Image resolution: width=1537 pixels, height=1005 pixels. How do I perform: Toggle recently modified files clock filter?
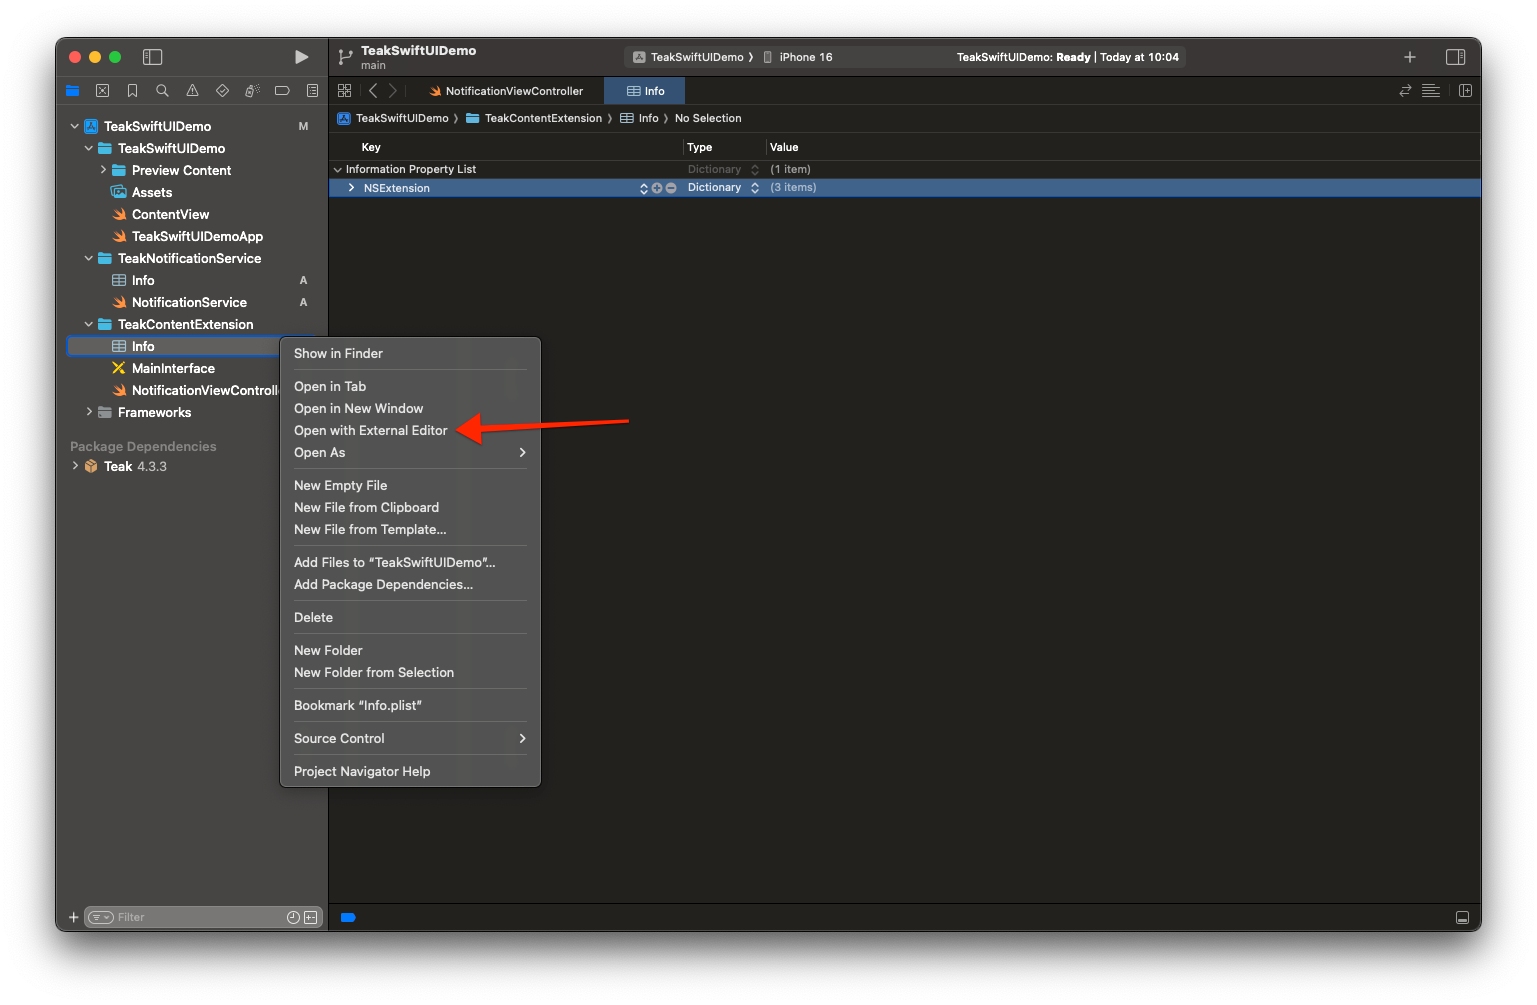[293, 917]
